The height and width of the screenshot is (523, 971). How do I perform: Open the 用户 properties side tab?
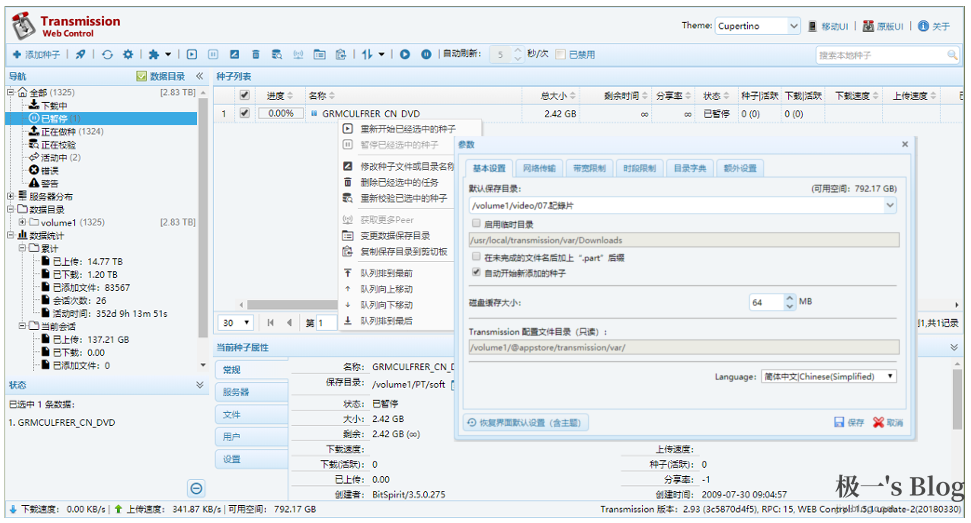pos(251,436)
